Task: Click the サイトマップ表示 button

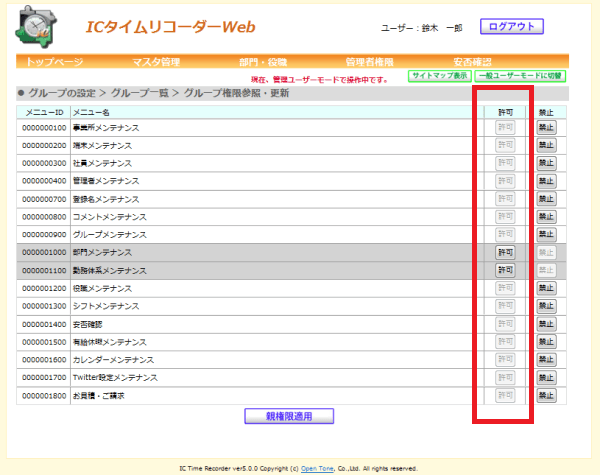Action: 440,76
